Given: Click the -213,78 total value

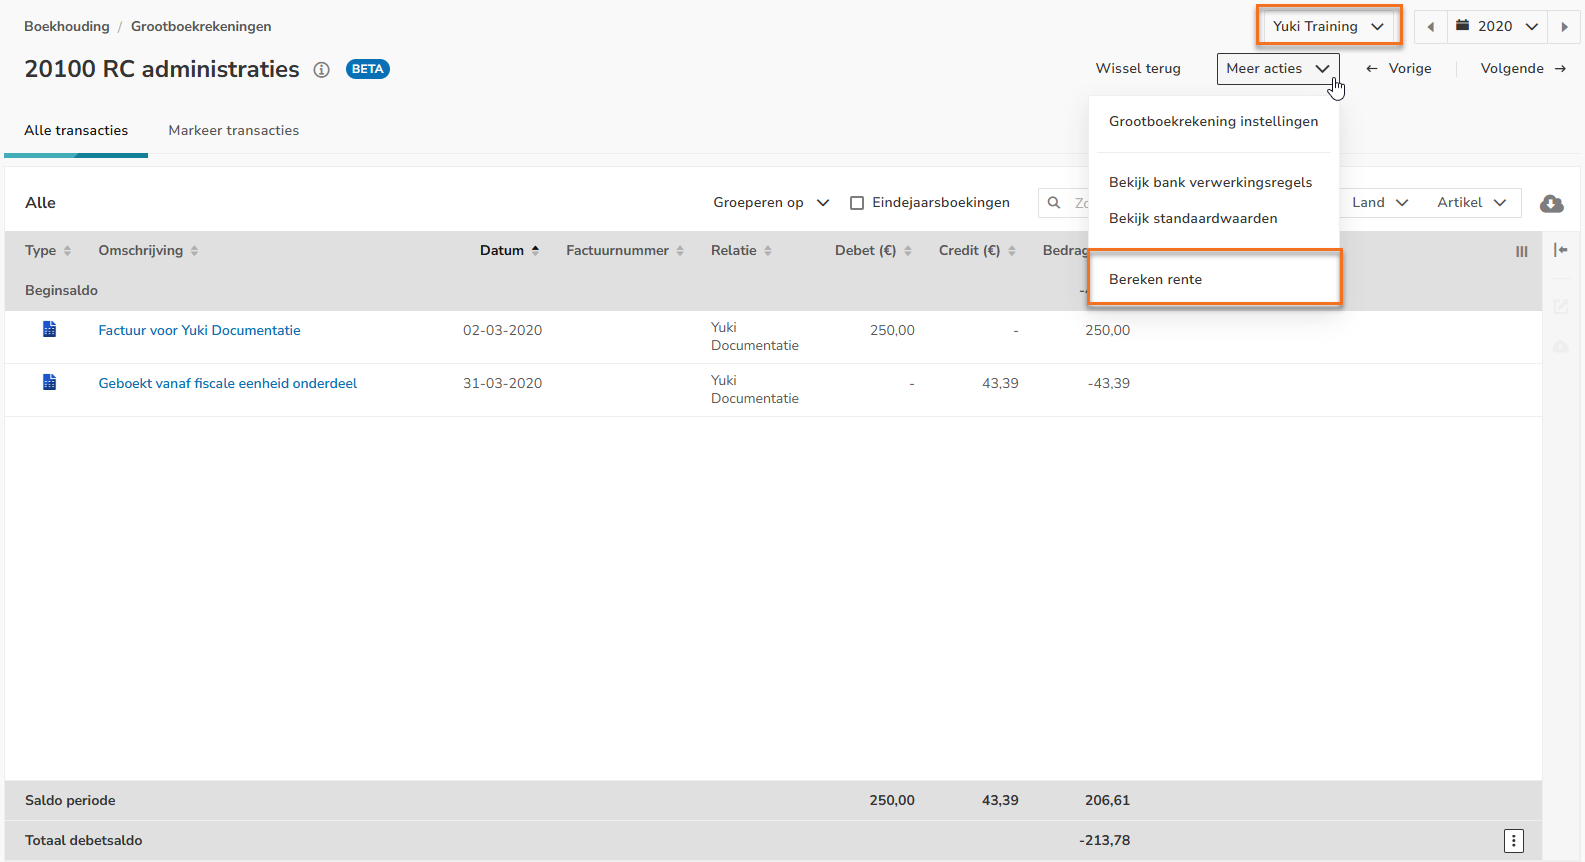Looking at the screenshot, I should tap(1104, 841).
